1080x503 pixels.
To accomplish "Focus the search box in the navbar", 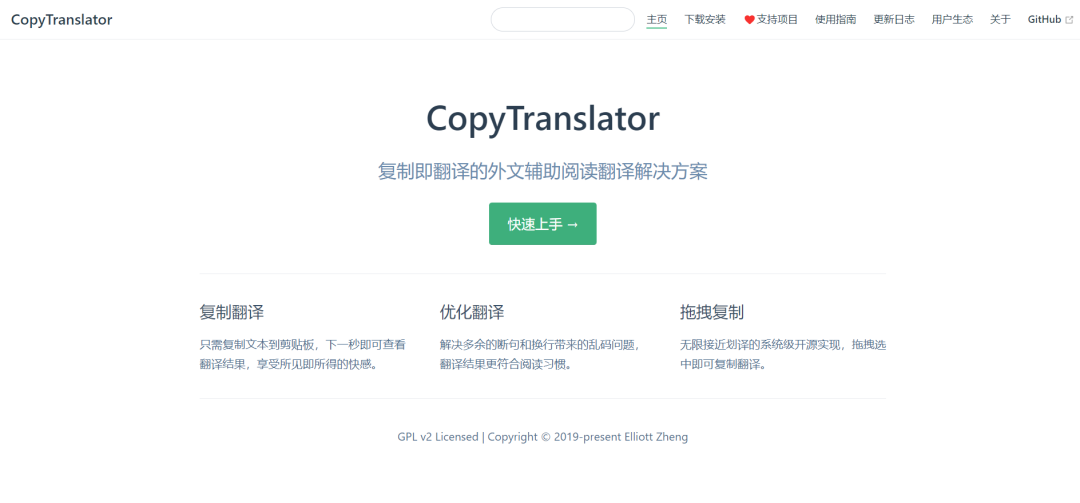I will click(563, 19).
